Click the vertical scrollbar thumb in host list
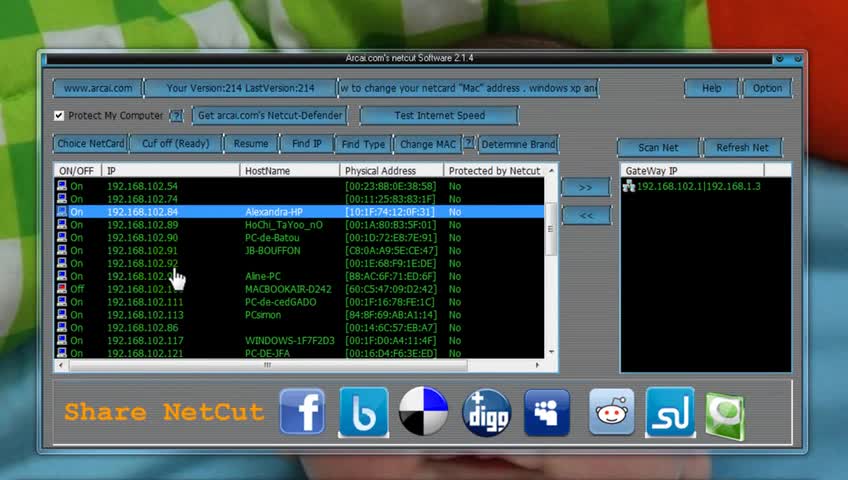Screen dimensions: 848x480 551,229
